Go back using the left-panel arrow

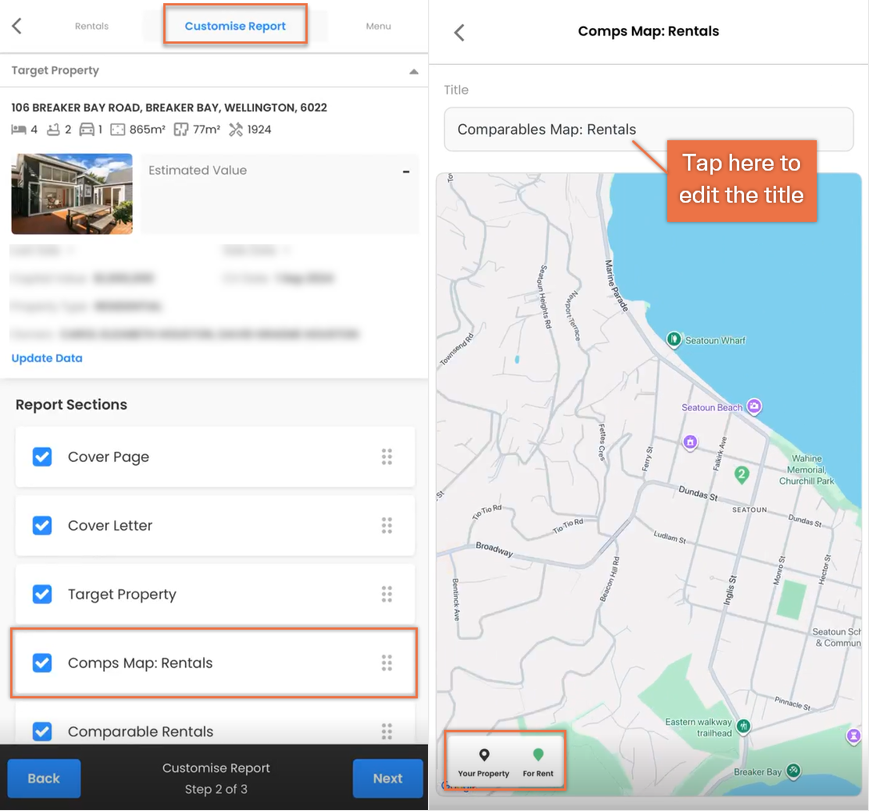(x=17, y=25)
